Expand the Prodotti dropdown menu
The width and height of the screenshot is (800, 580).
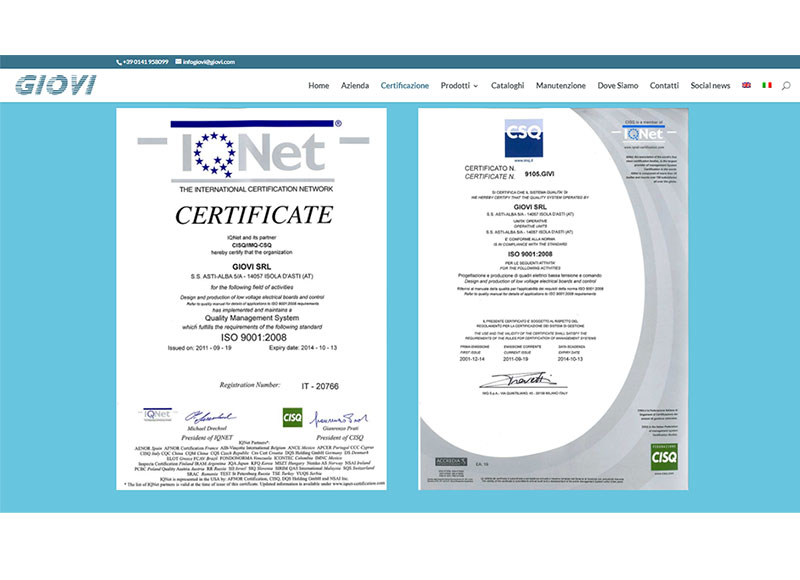point(459,86)
